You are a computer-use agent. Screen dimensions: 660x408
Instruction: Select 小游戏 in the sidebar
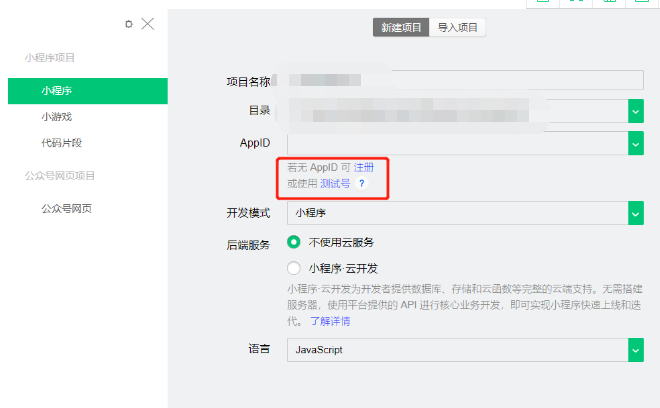[x=57, y=117]
